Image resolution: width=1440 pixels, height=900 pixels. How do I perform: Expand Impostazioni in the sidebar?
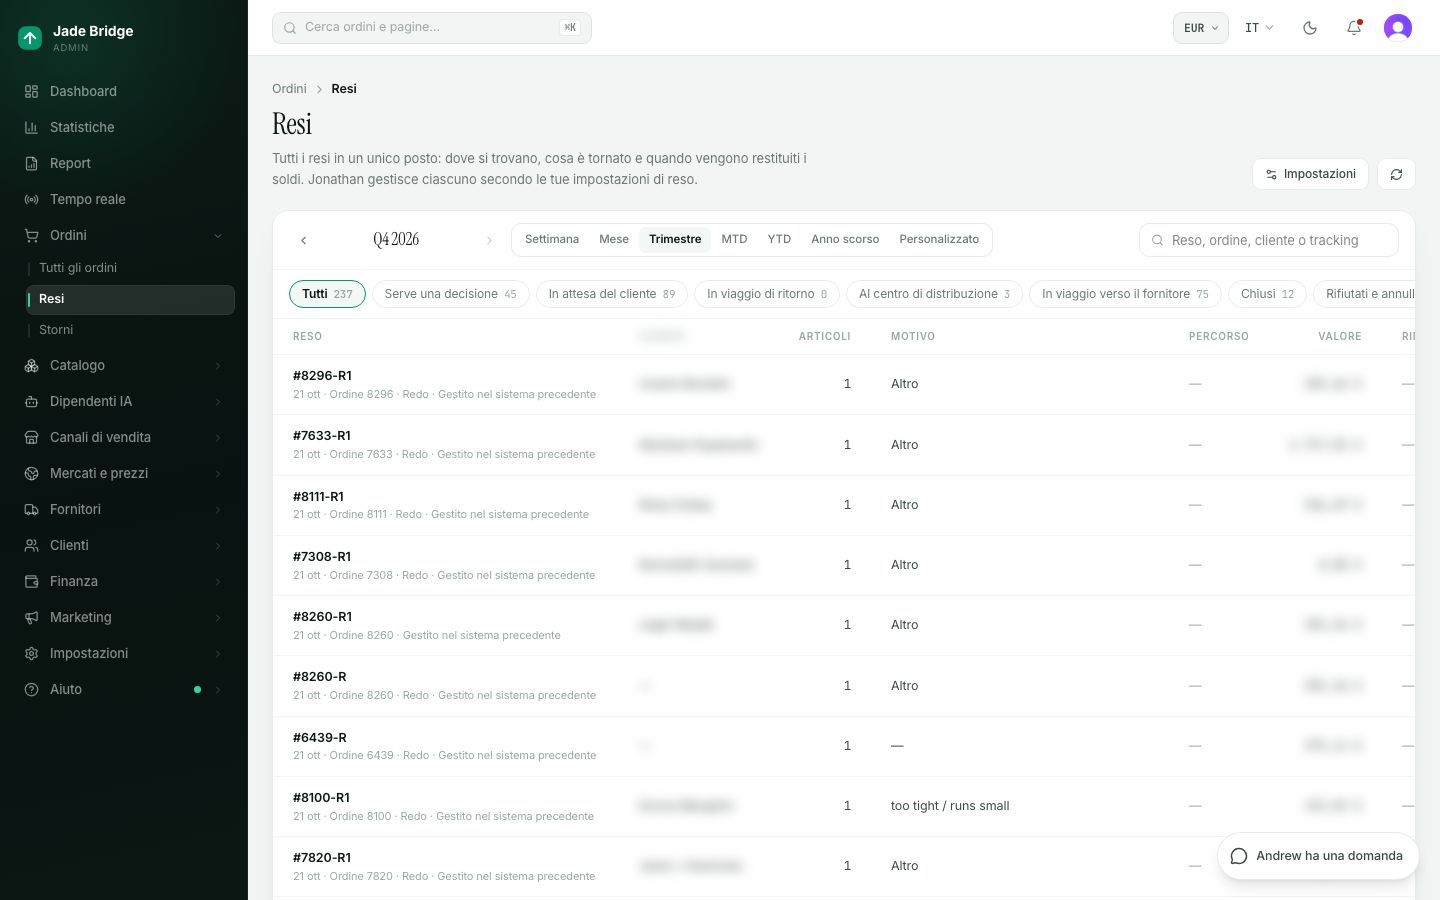tap(124, 653)
